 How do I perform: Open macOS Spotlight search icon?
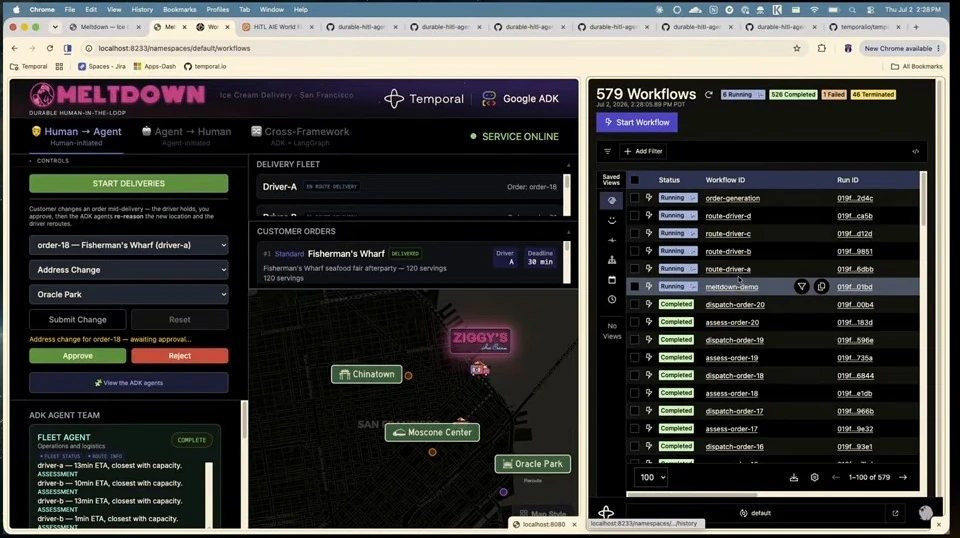pyautogui.click(x=852, y=10)
